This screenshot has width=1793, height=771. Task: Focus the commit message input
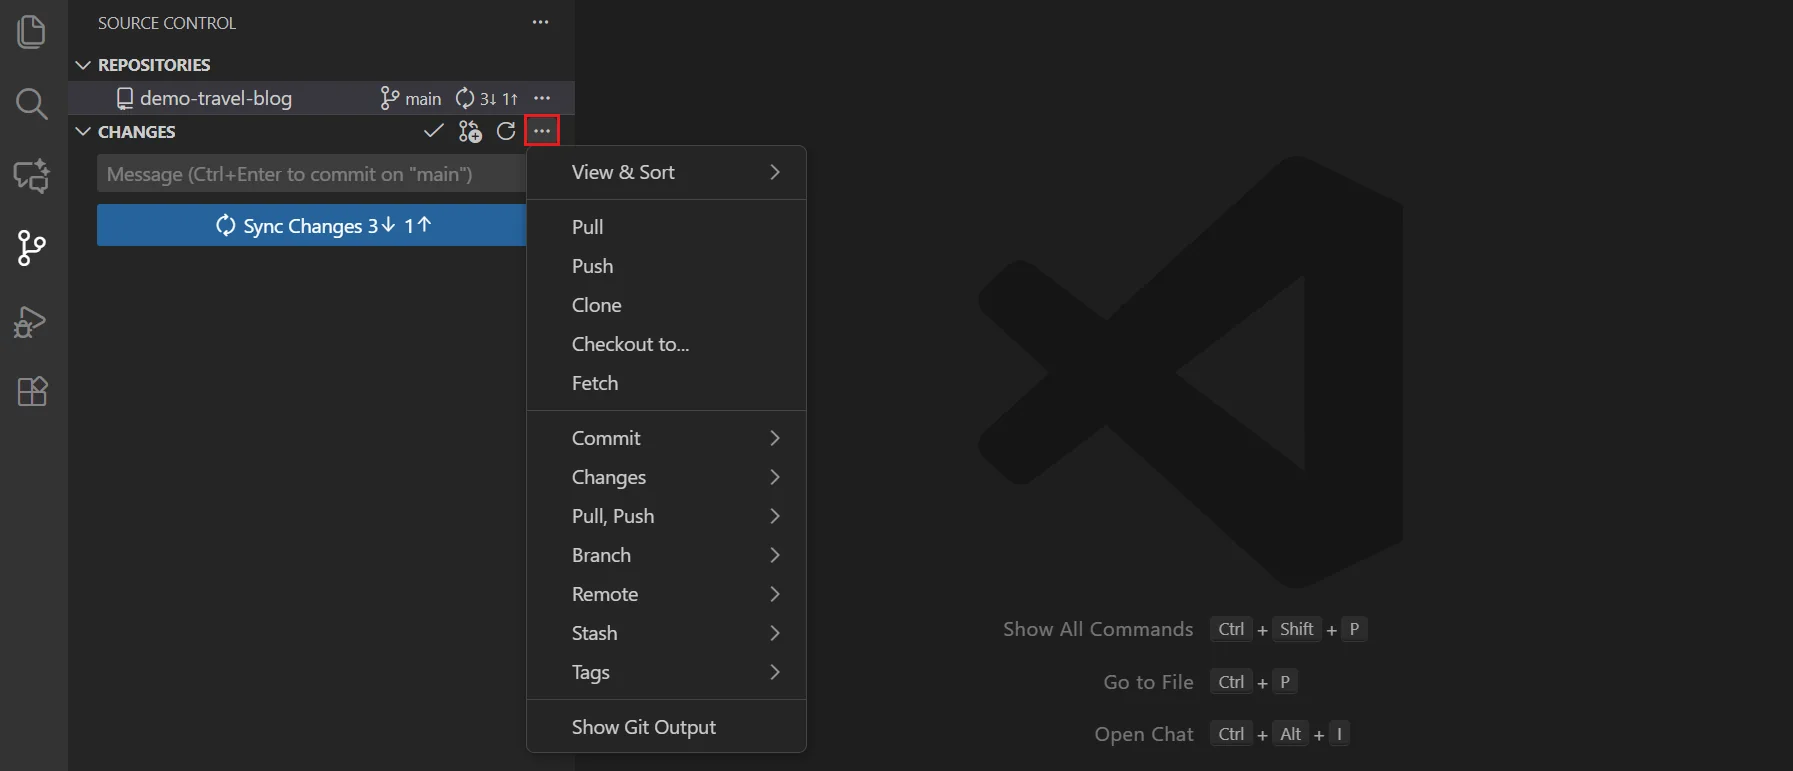click(x=311, y=174)
